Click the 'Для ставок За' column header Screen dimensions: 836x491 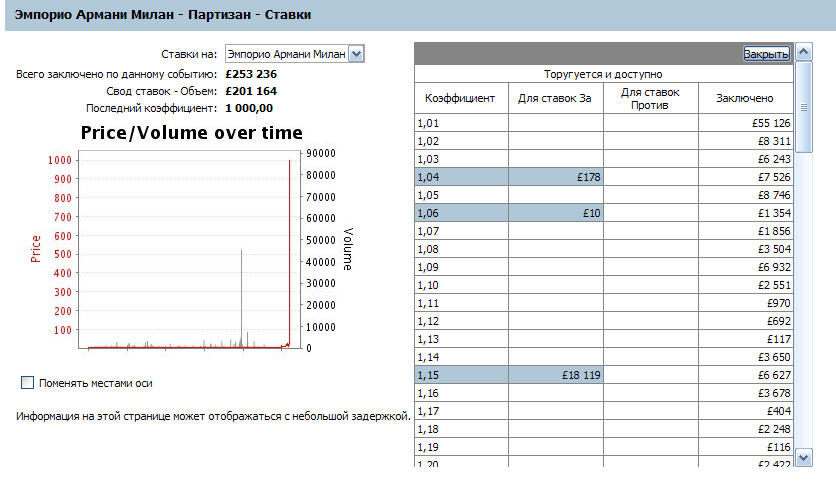[x=556, y=98]
